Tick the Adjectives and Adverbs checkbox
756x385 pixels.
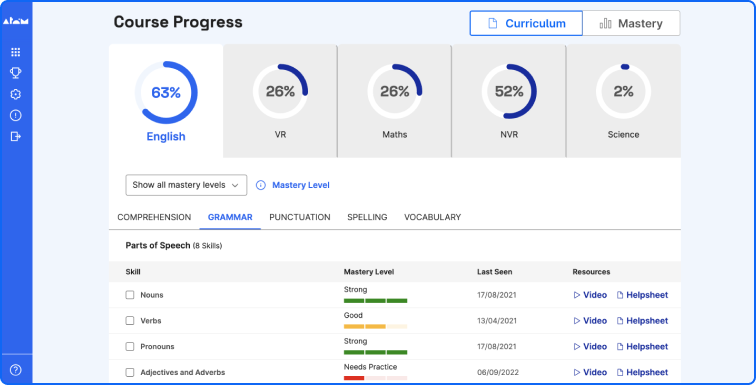pos(130,372)
